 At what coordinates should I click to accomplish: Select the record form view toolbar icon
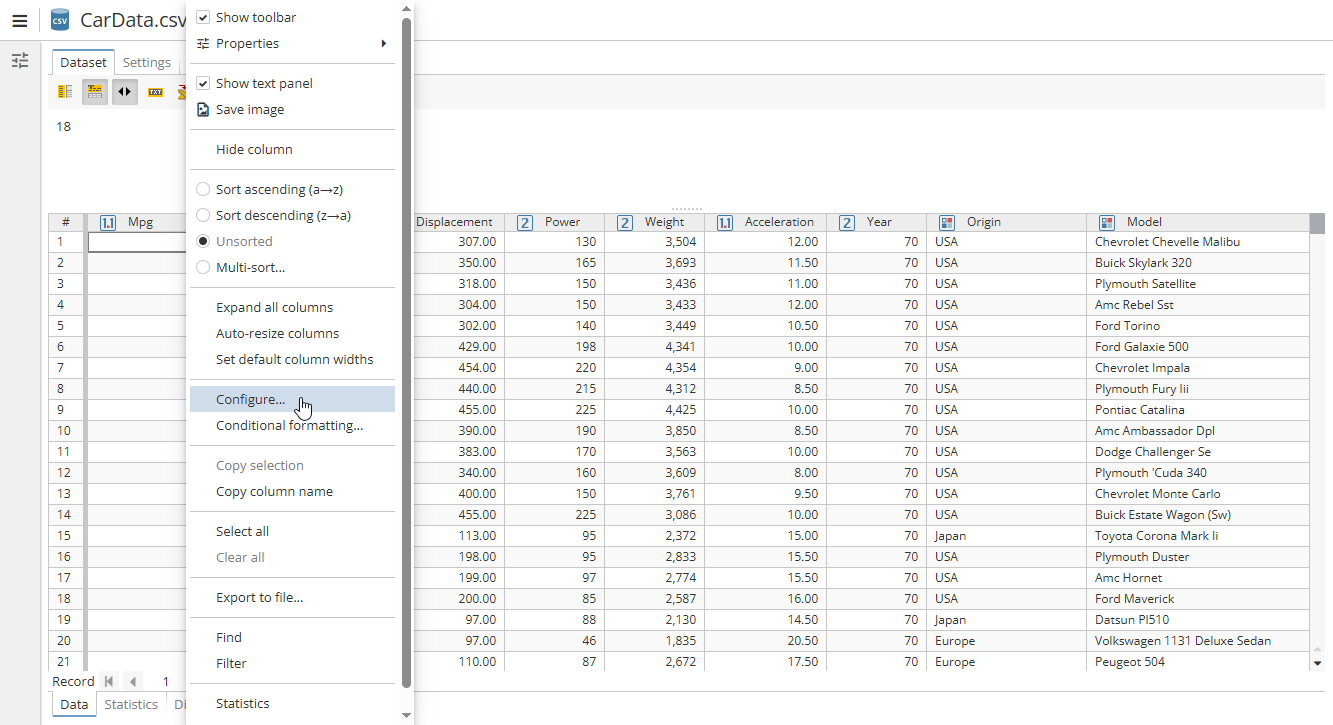(x=94, y=91)
